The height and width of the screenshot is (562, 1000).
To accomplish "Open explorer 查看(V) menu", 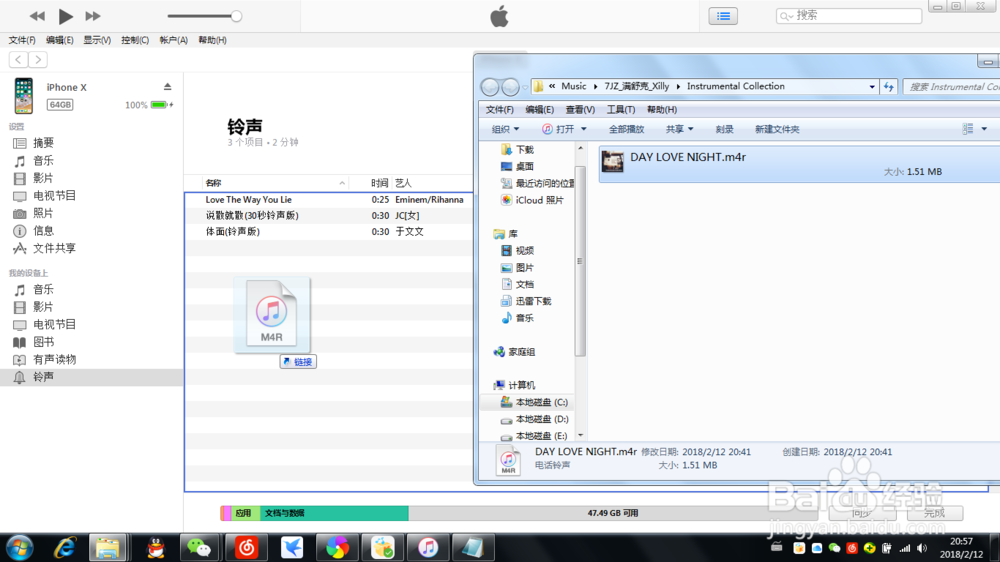I will tap(580, 110).
